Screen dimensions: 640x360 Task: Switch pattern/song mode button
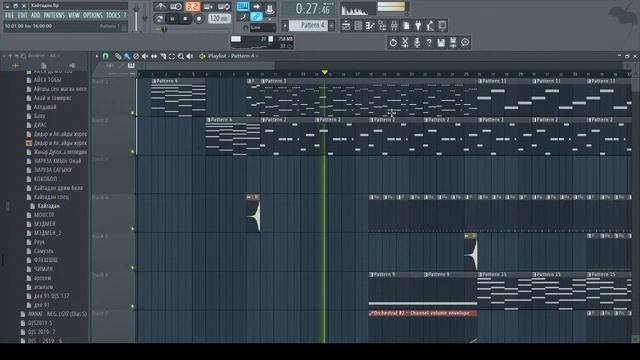[x=160, y=19]
